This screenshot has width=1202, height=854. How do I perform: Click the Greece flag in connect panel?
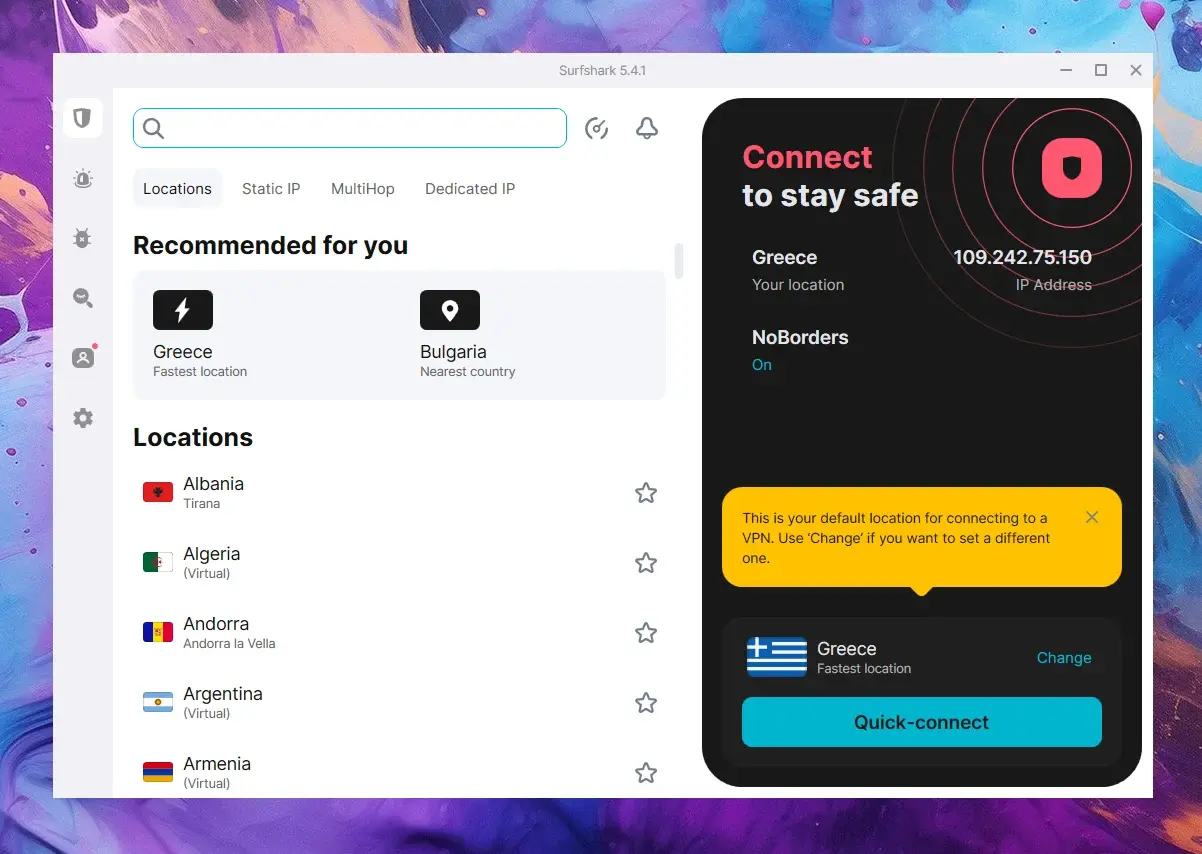click(777, 657)
